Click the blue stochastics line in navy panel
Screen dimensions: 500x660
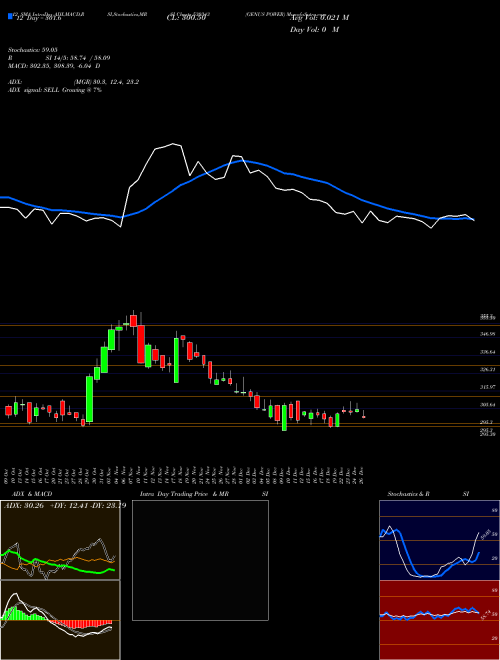(x=429, y=555)
